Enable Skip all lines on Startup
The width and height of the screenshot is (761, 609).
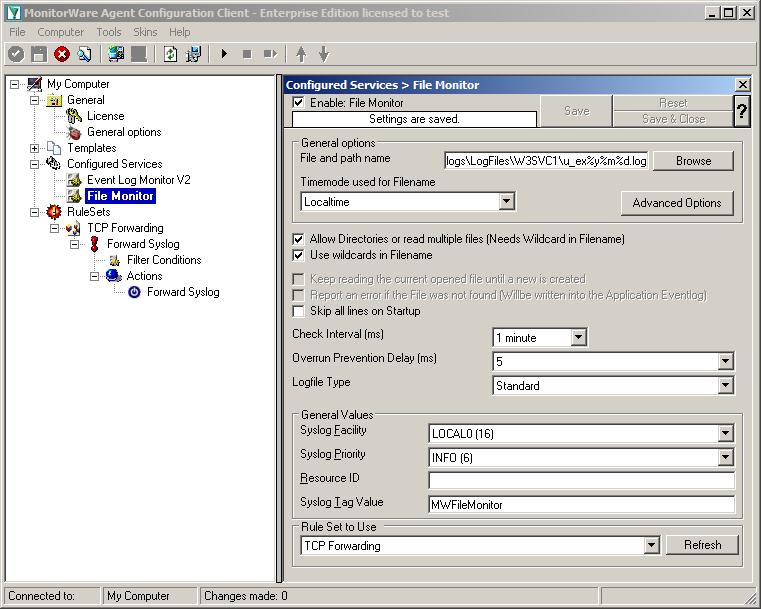298,311
